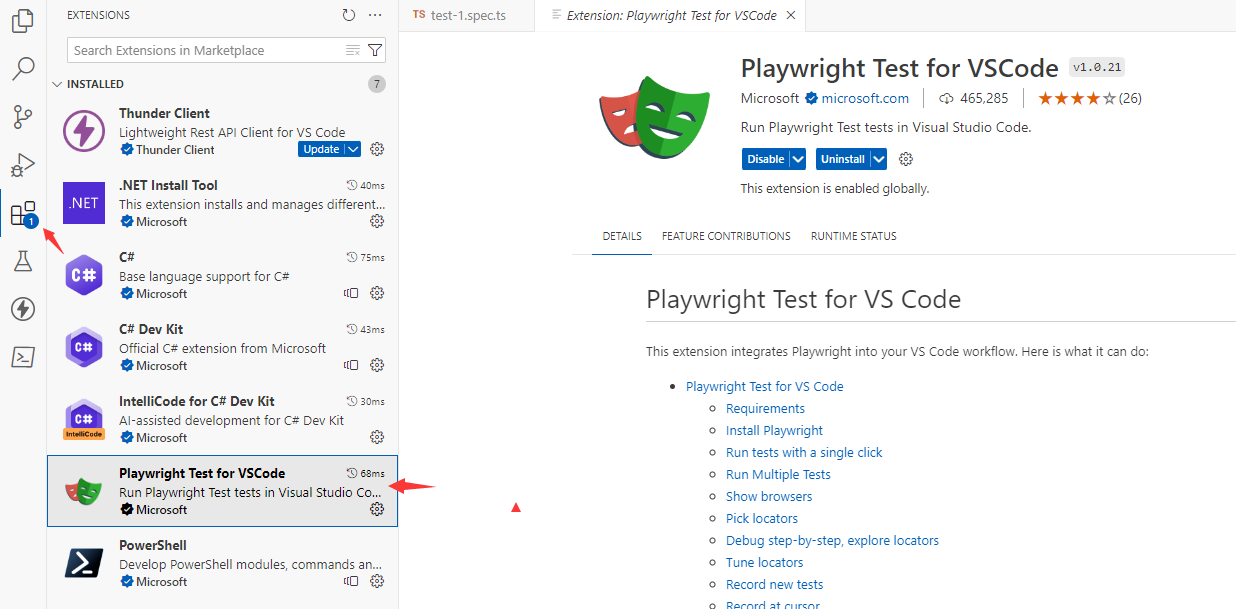Switch to the RUNTIME STATUS tab

[x=853, y=236]
